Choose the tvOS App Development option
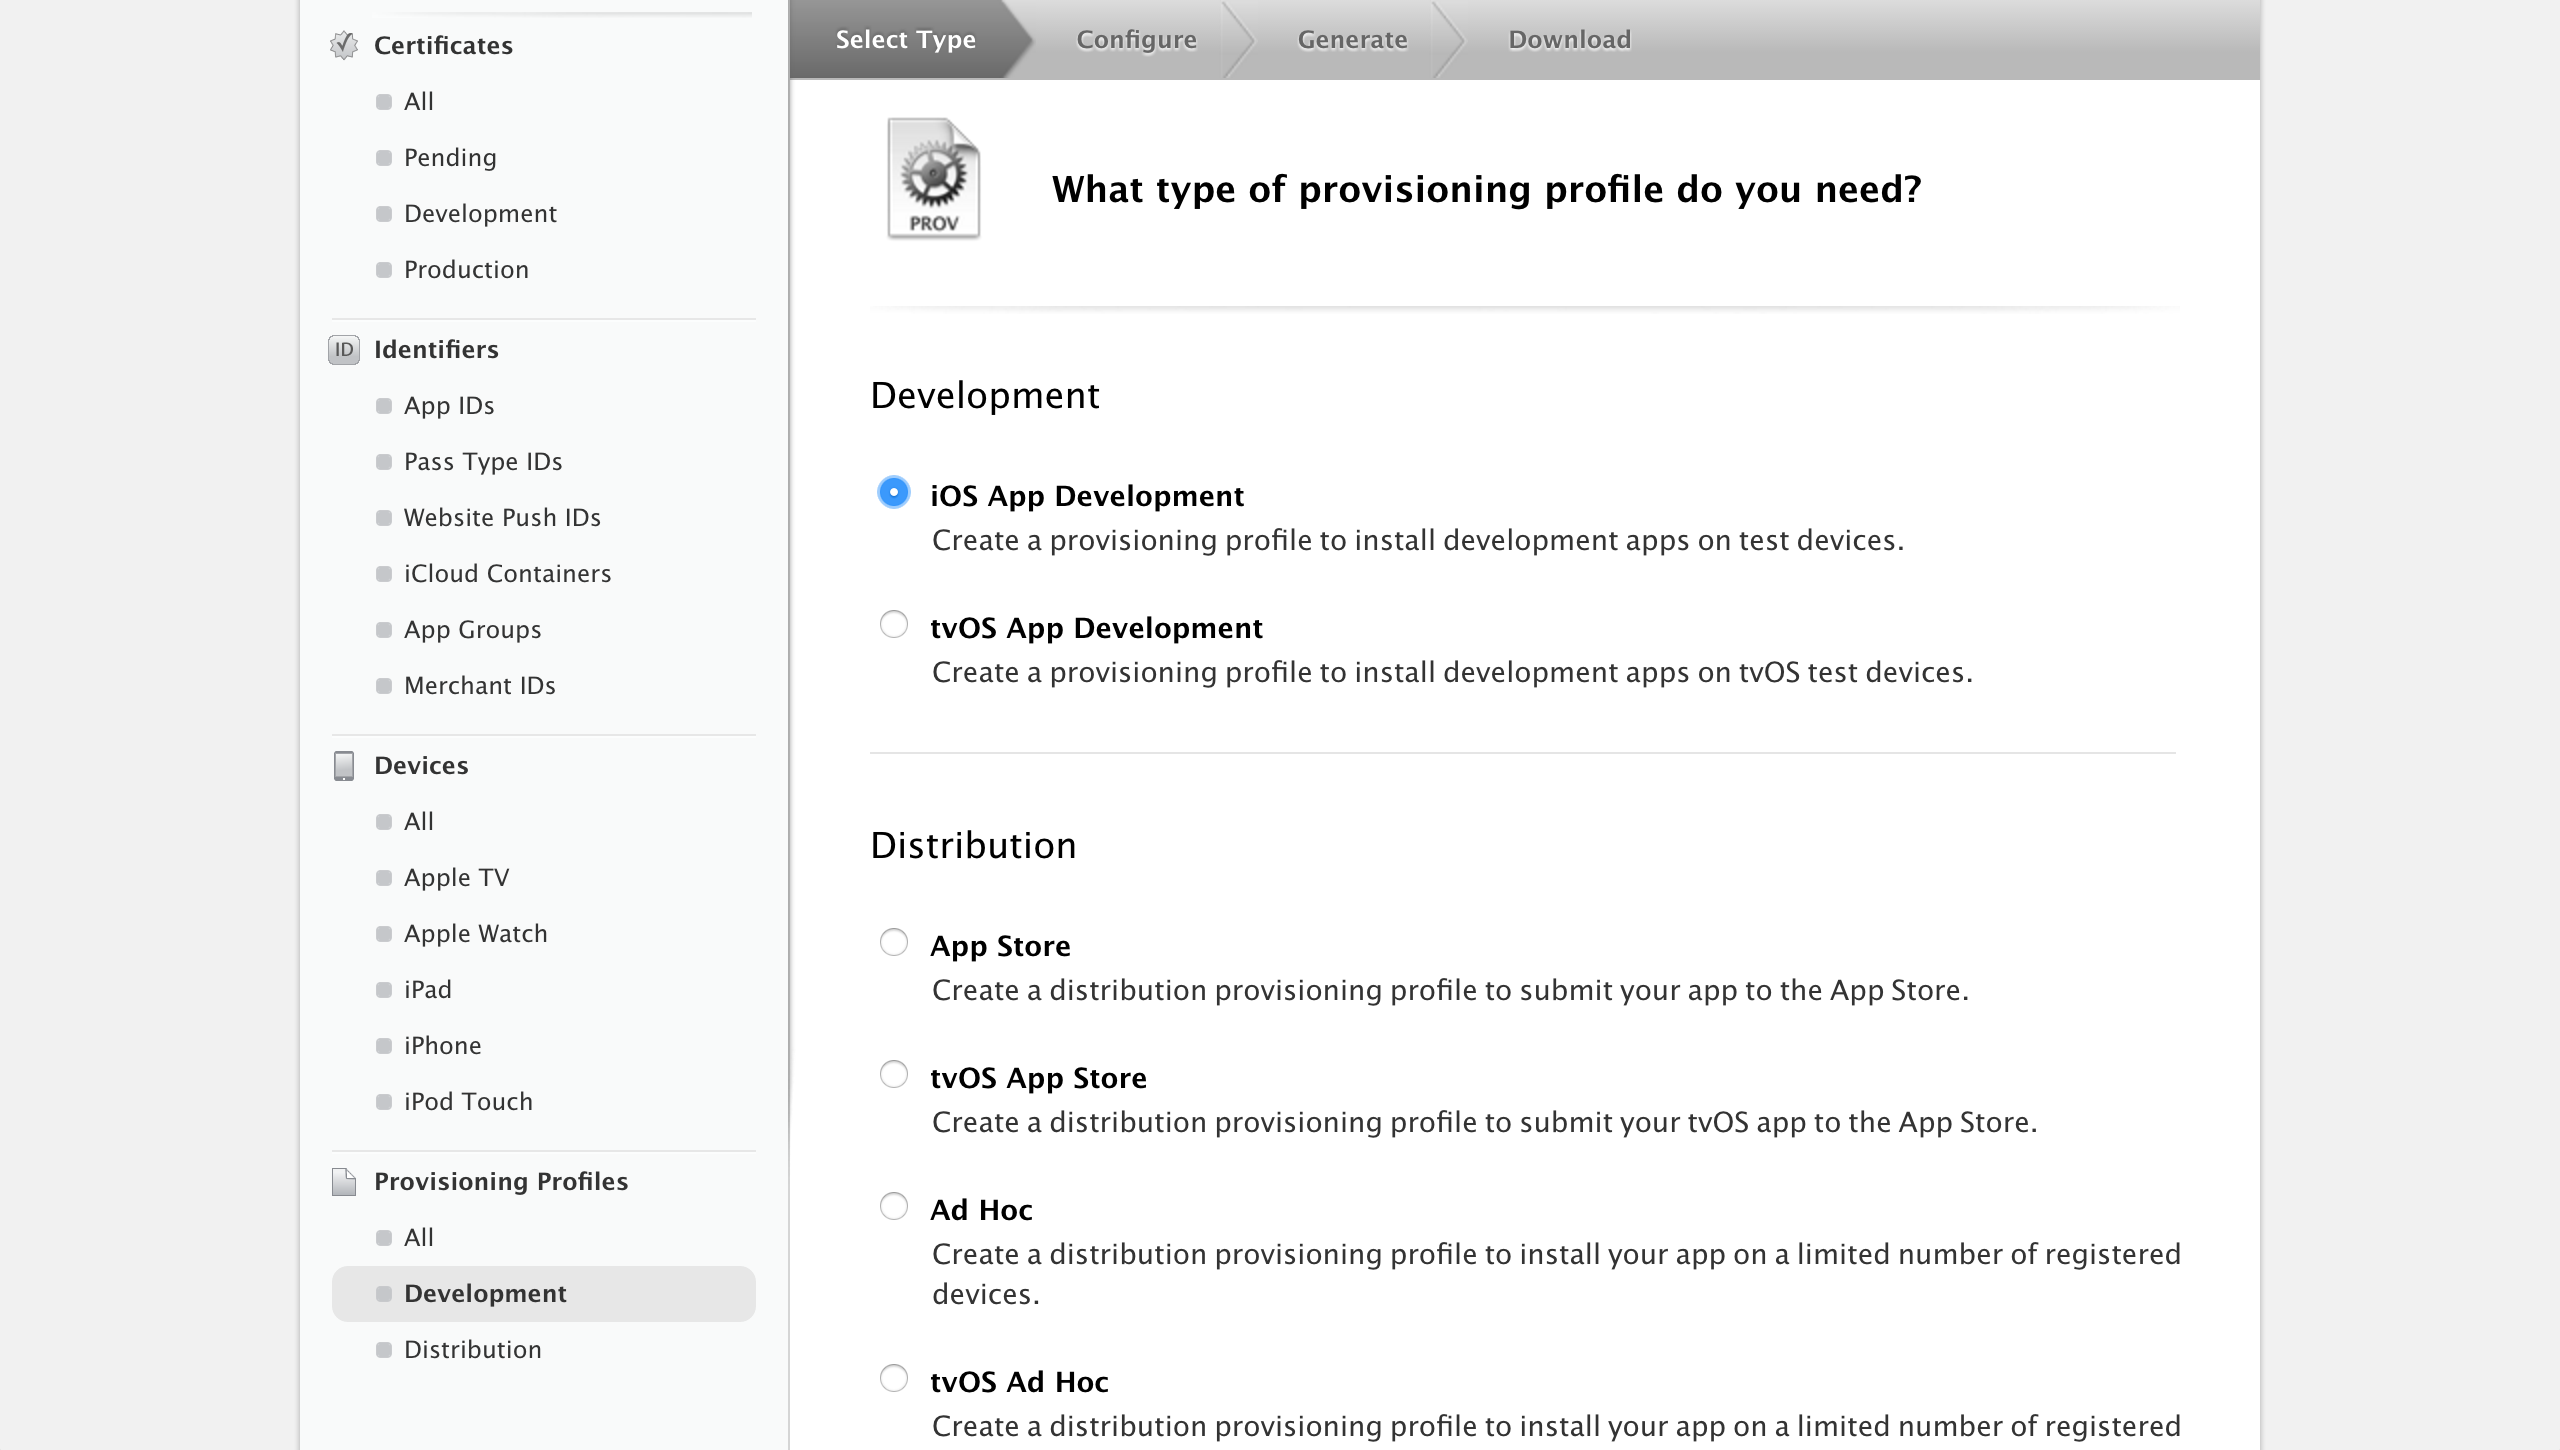2560x1450 pixels. [893, 624]
